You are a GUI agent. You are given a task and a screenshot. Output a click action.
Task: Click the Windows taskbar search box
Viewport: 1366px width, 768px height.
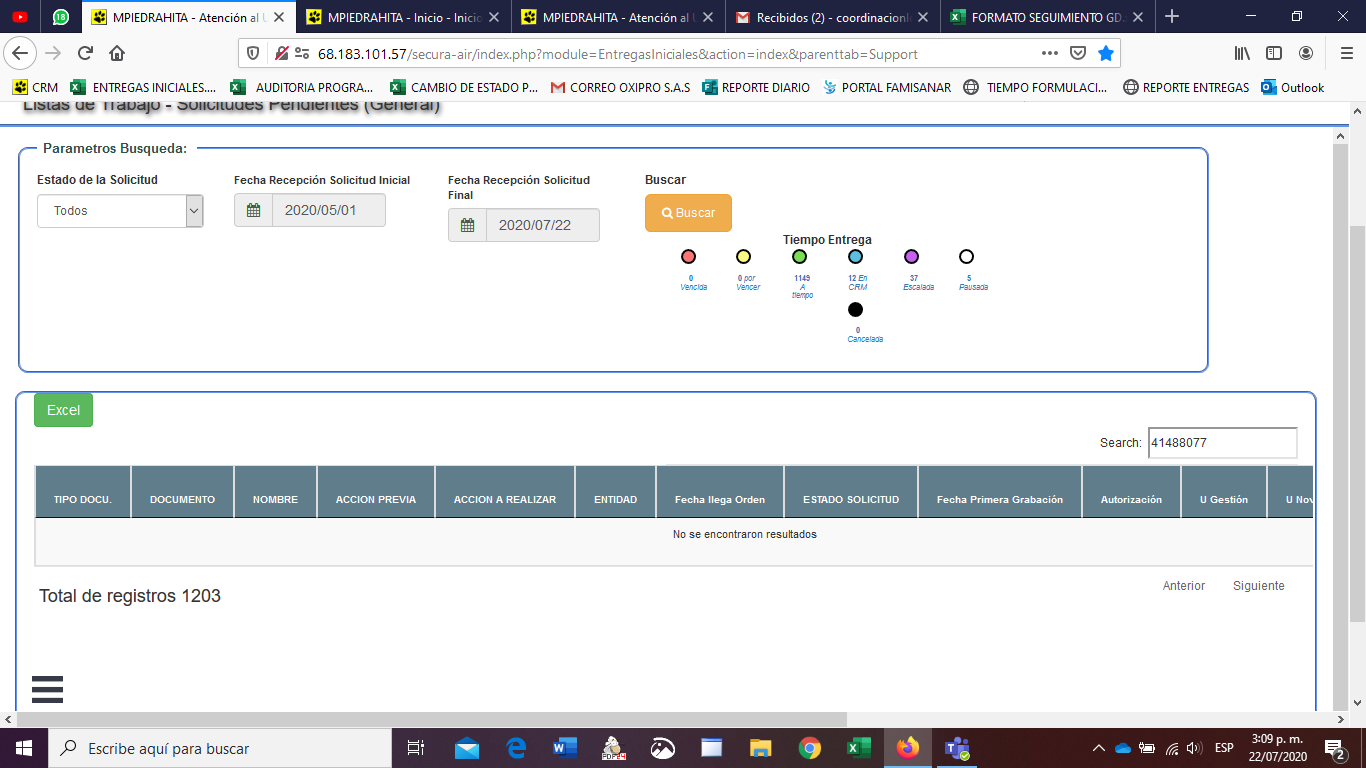click(x=219, y=748)
